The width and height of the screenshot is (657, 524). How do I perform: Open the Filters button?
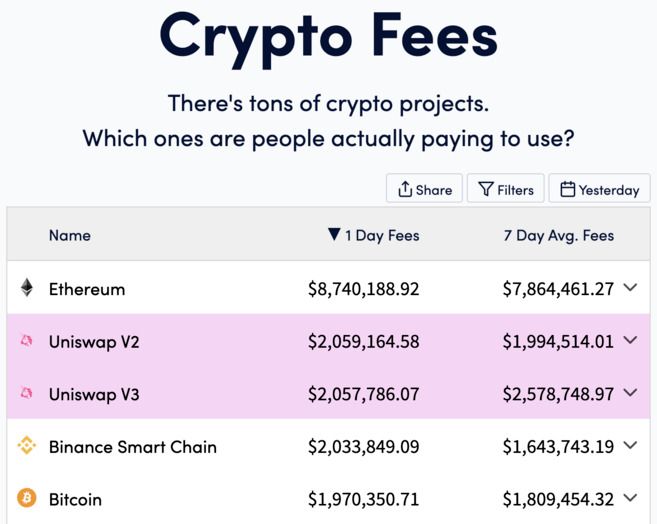506,189
